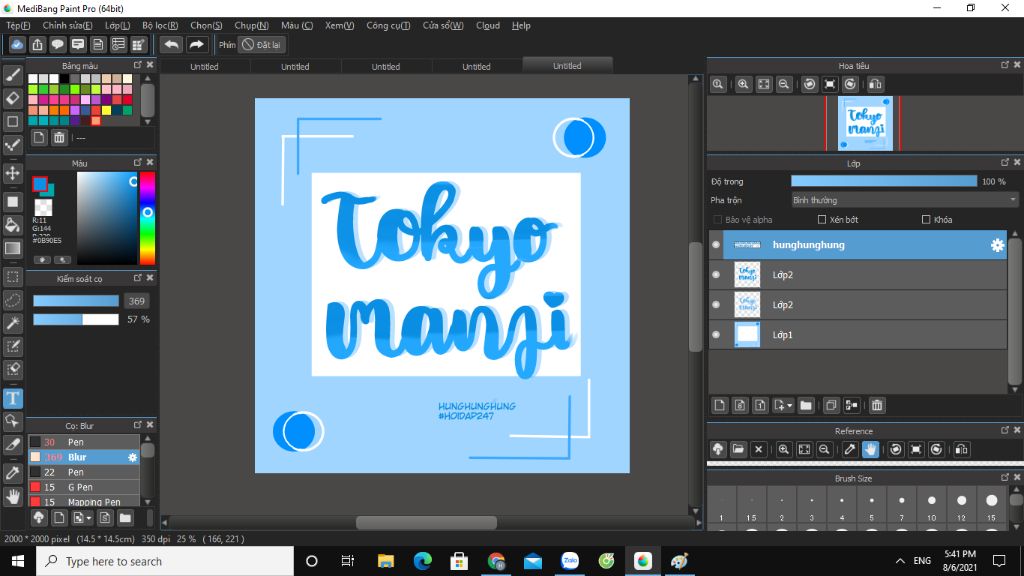Activate the Magic Wand selection tool
Viewport: 1024px width, 576px height.
coord(13,323)
